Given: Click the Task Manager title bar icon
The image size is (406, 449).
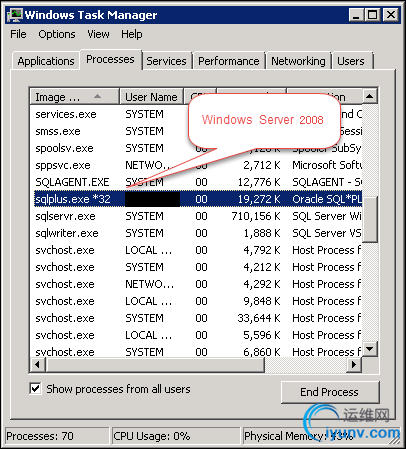Looking at the screenshot, I should pos(15,15).
